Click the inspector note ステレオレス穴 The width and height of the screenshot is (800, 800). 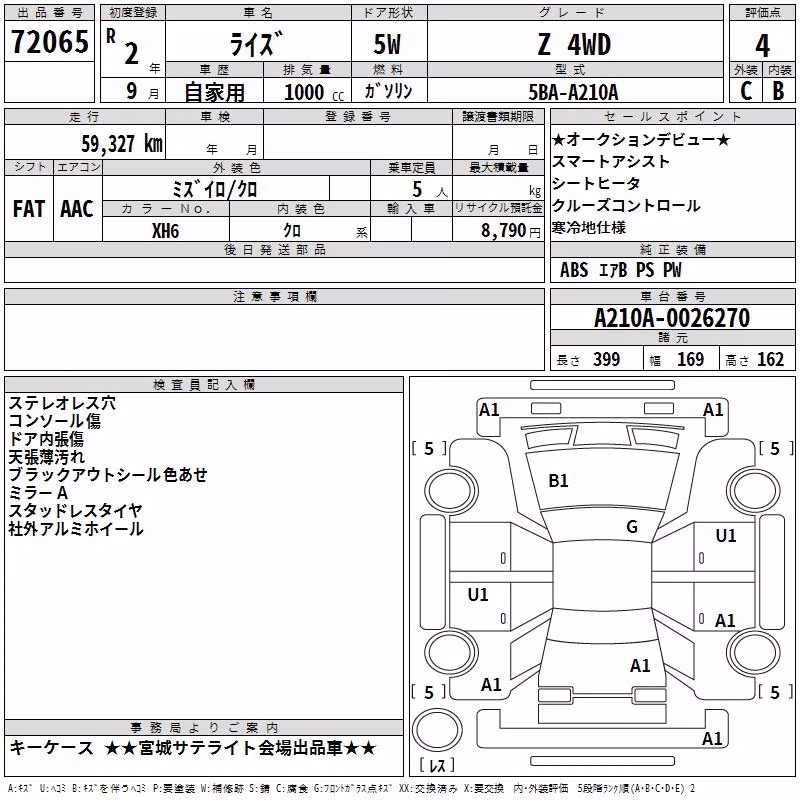coord(62,403)
